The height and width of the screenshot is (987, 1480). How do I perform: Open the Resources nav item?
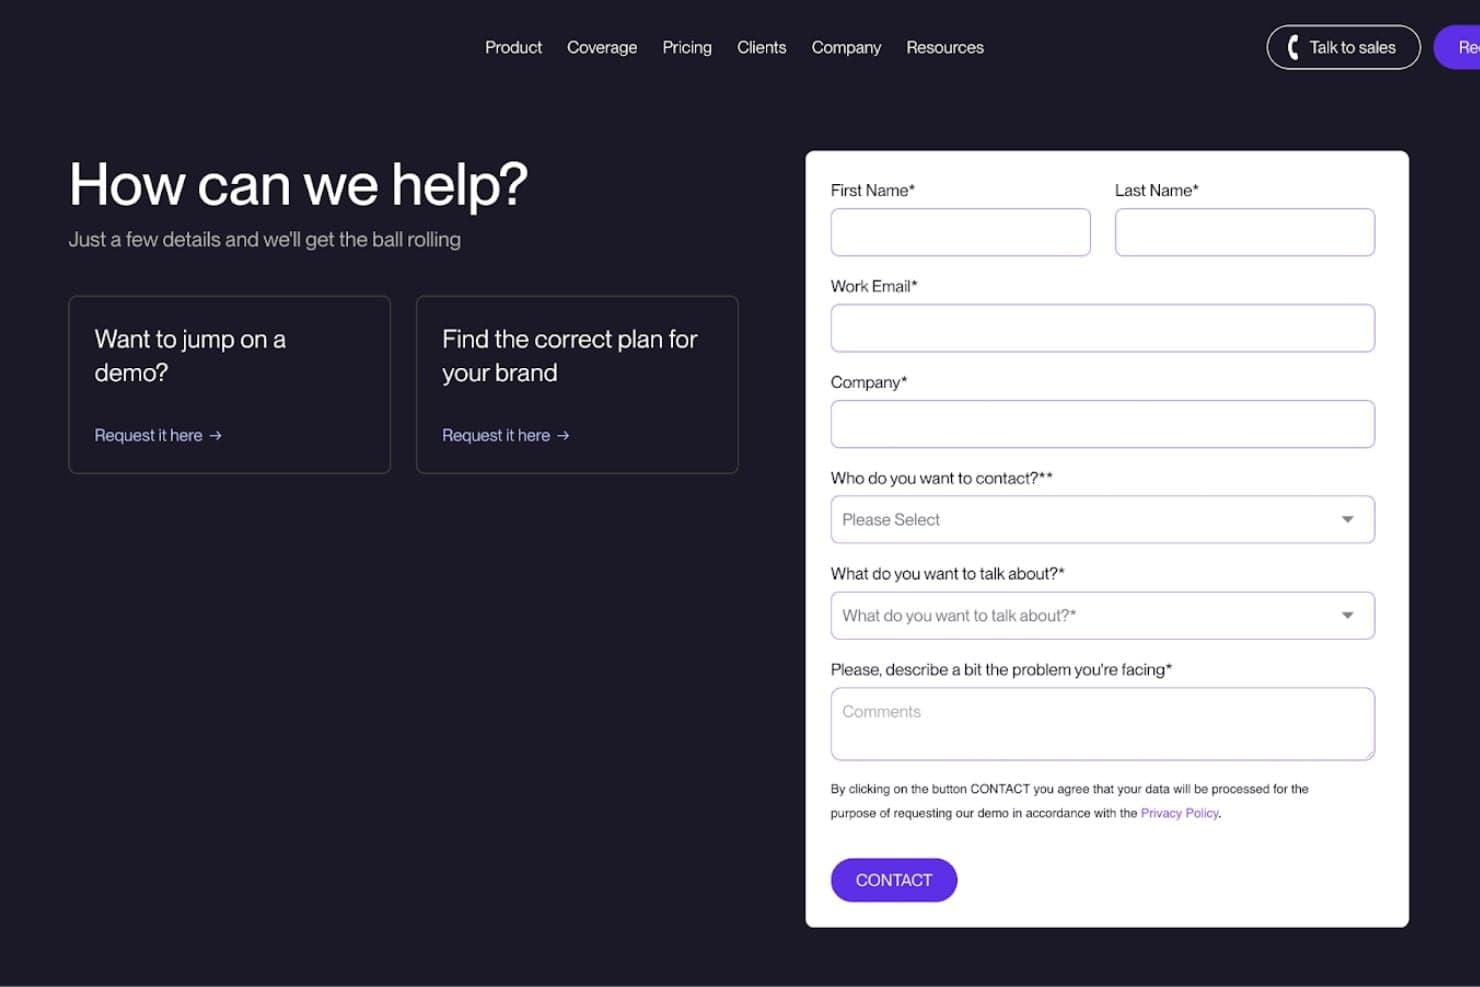point(945,47)
